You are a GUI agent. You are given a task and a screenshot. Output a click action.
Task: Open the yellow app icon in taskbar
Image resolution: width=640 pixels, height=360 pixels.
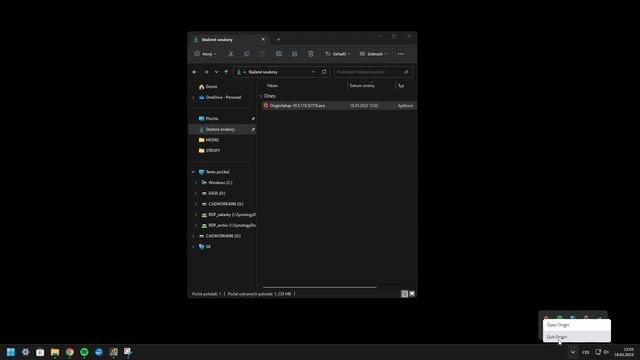coord(113,352)
